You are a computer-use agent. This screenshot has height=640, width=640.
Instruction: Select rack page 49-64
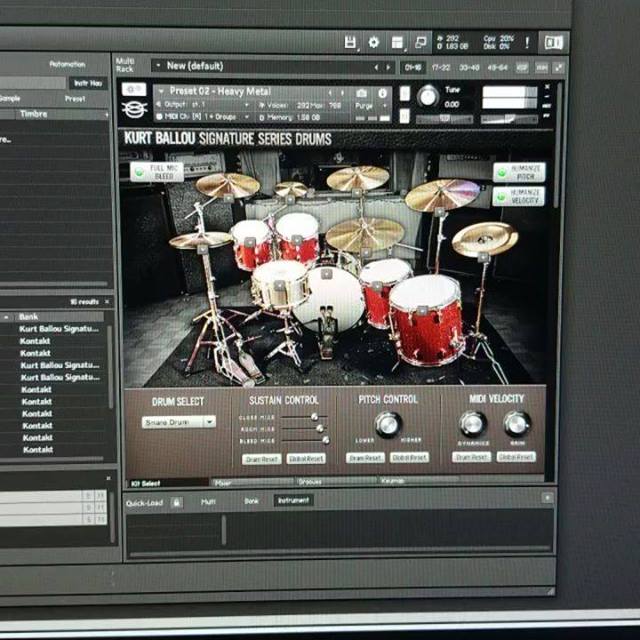point(497,68)
